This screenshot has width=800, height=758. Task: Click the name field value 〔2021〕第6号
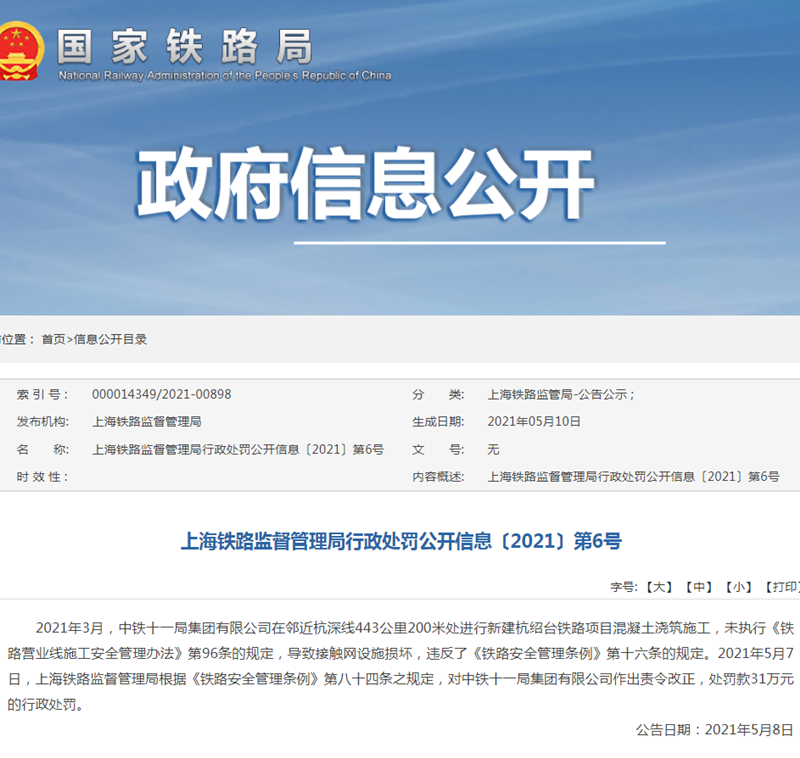point(238,449)
